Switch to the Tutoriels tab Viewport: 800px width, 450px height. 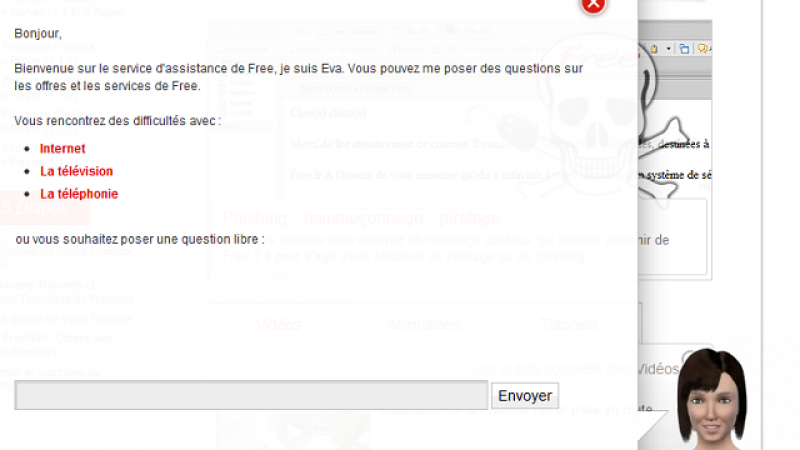pos(569,324)
